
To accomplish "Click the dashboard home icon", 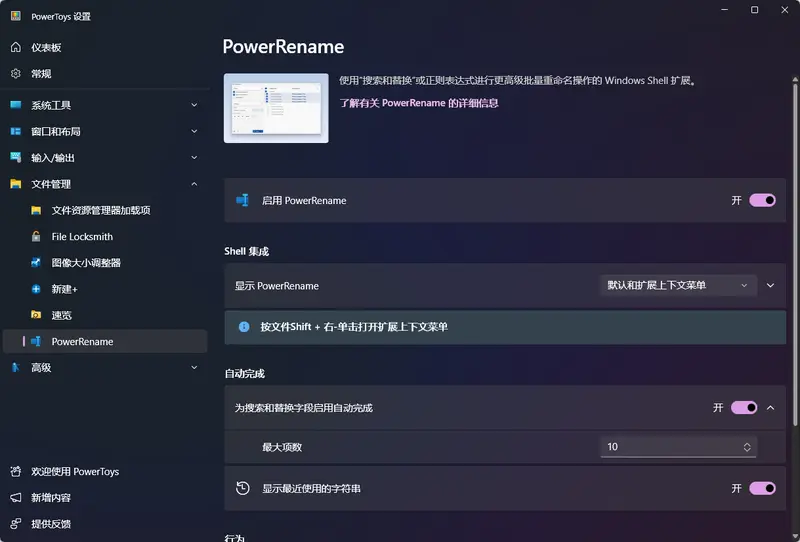I will pos(16,47).
